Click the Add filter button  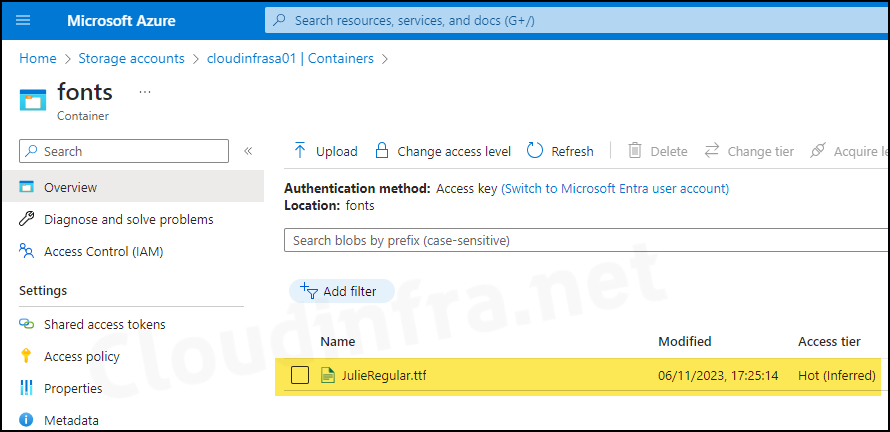(x=342, y=291)
